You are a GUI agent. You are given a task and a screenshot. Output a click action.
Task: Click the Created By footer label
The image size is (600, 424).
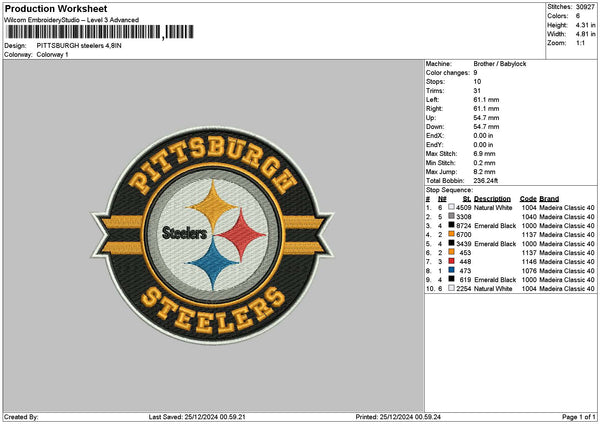point(21,417)
